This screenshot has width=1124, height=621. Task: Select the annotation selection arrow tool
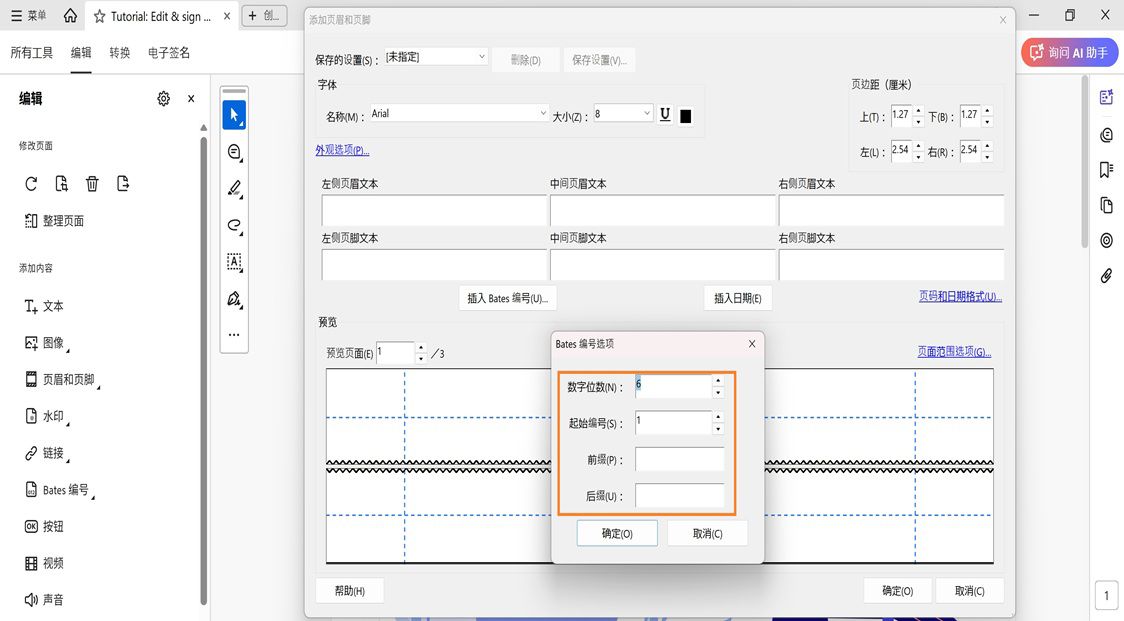[233, 114]
